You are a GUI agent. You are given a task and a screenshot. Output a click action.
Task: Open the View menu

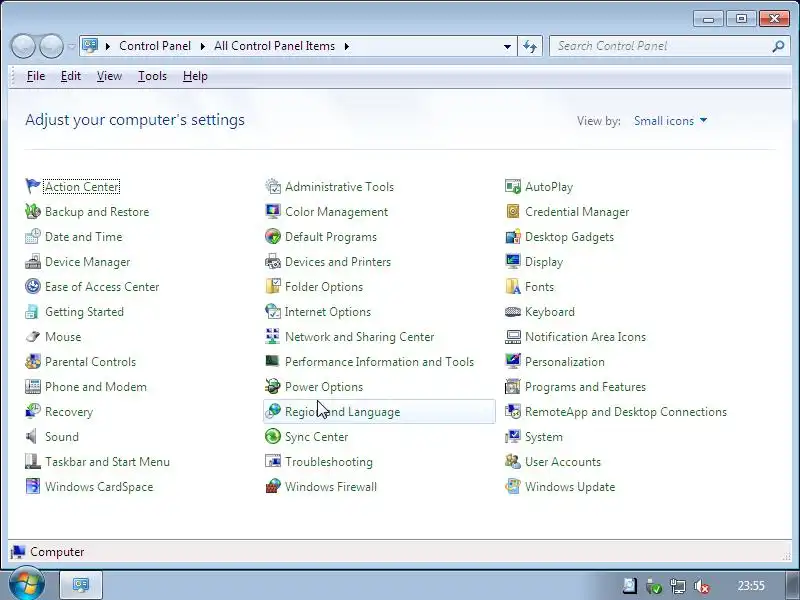109,76
